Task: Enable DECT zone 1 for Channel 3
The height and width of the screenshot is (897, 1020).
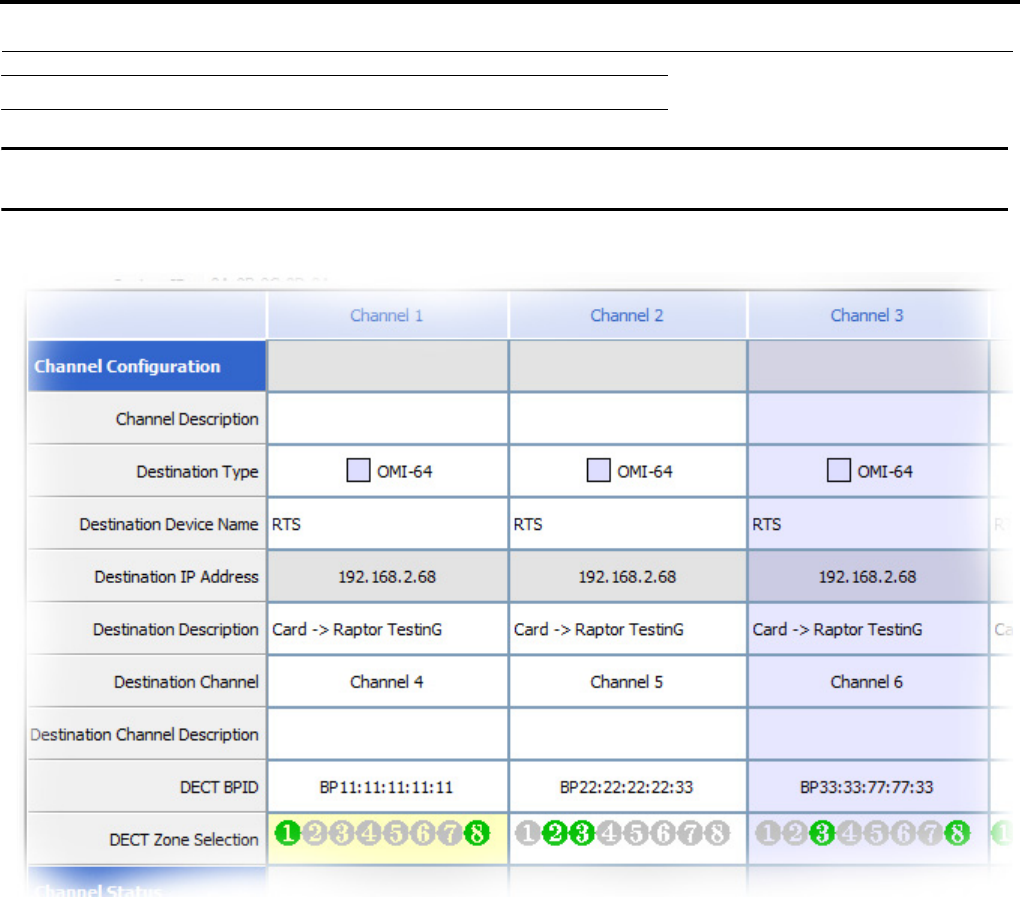Action: point(768,833)
